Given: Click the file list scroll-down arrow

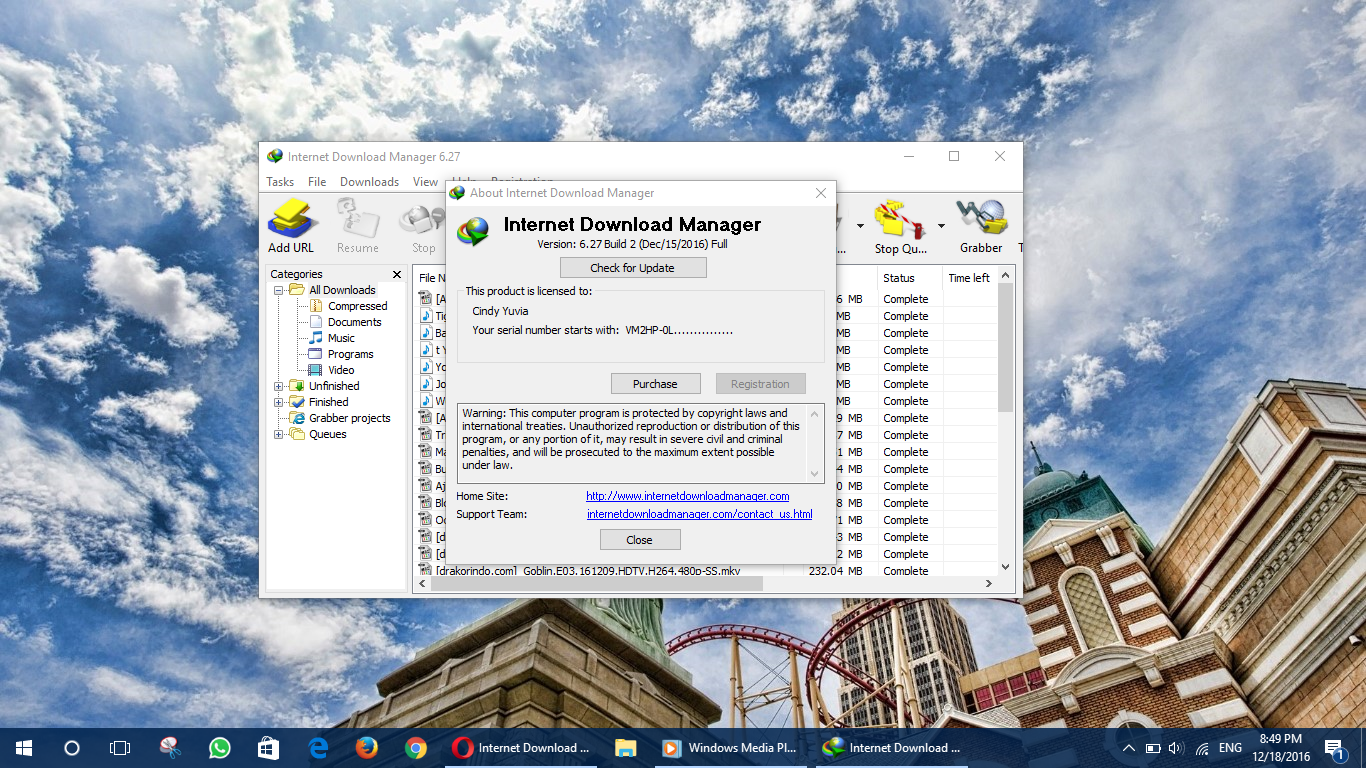Looking at the screenshot, I should [1005, 566].
